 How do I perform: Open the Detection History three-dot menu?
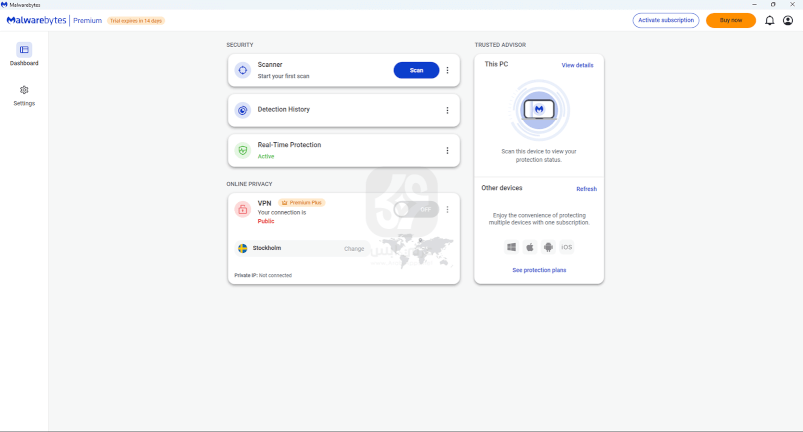(x=447, y=110)
